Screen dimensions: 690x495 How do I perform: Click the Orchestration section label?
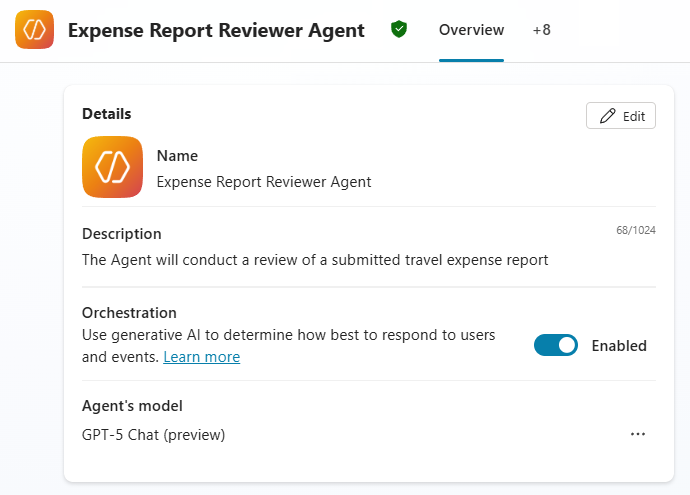129,313
